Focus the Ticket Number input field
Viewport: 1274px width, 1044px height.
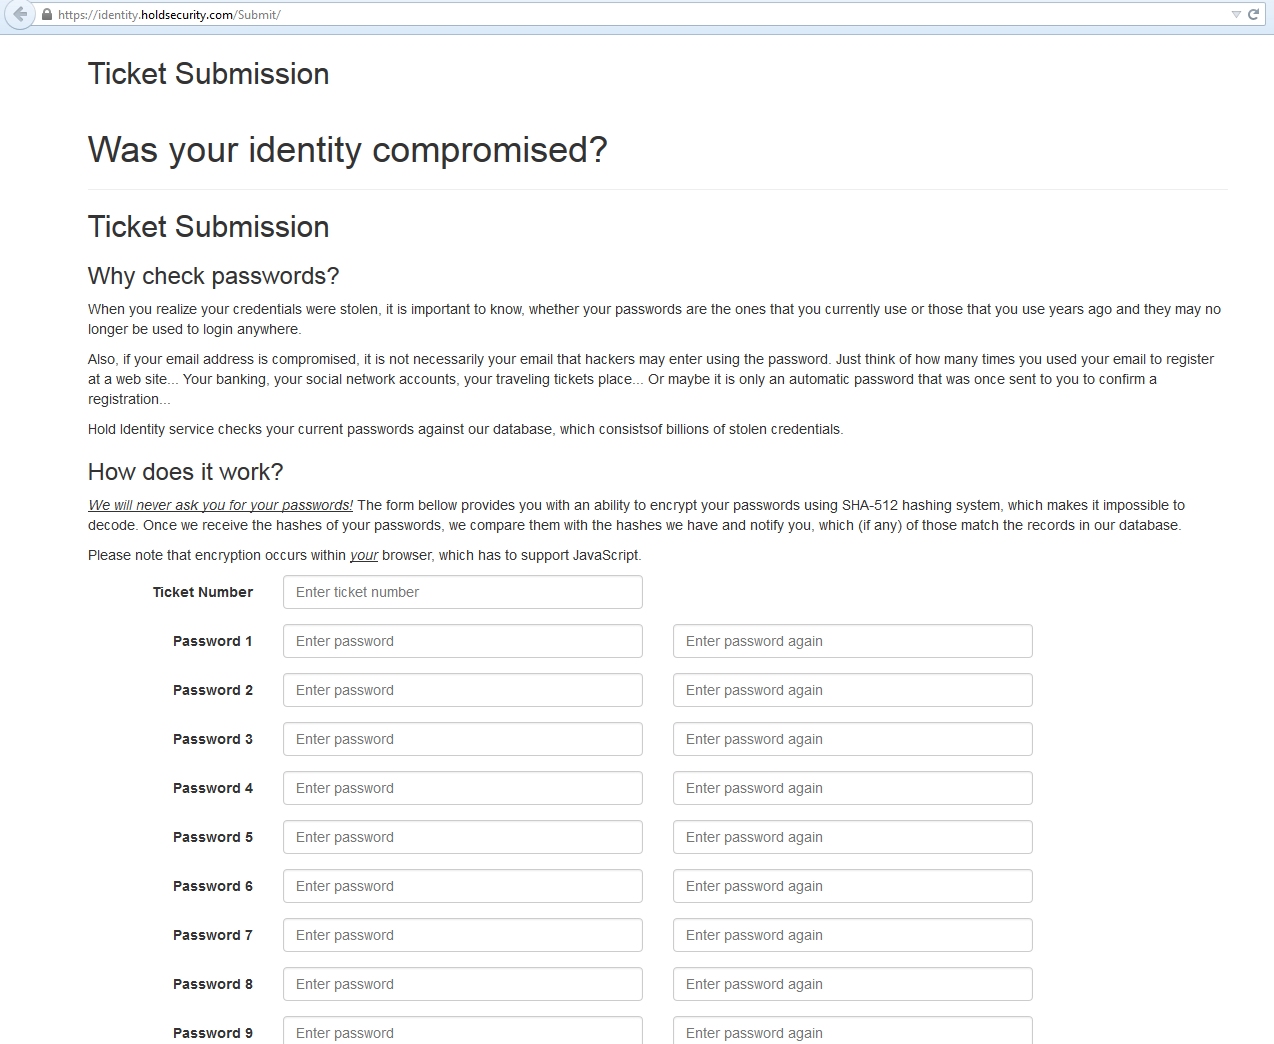coord(462,592)
